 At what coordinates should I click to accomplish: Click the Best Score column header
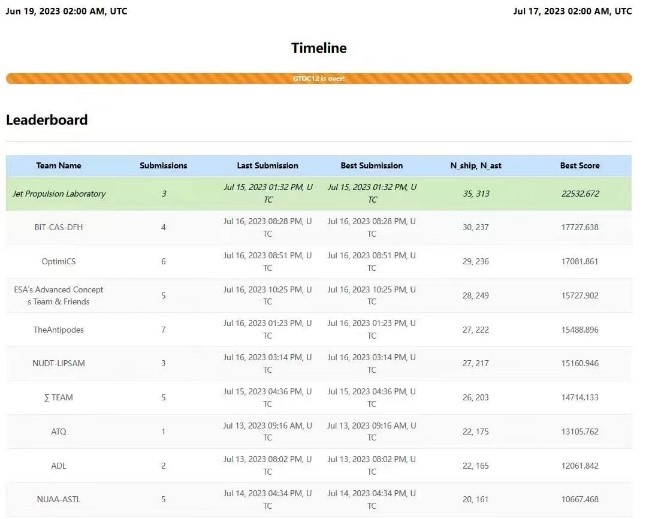click(x=580, y=165)
